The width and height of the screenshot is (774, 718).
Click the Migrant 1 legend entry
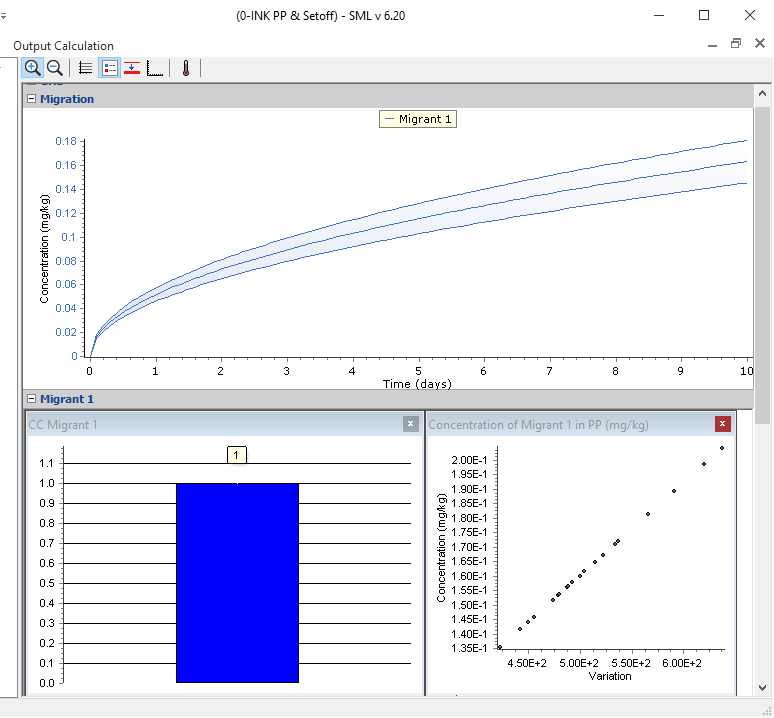pos(418,119)
